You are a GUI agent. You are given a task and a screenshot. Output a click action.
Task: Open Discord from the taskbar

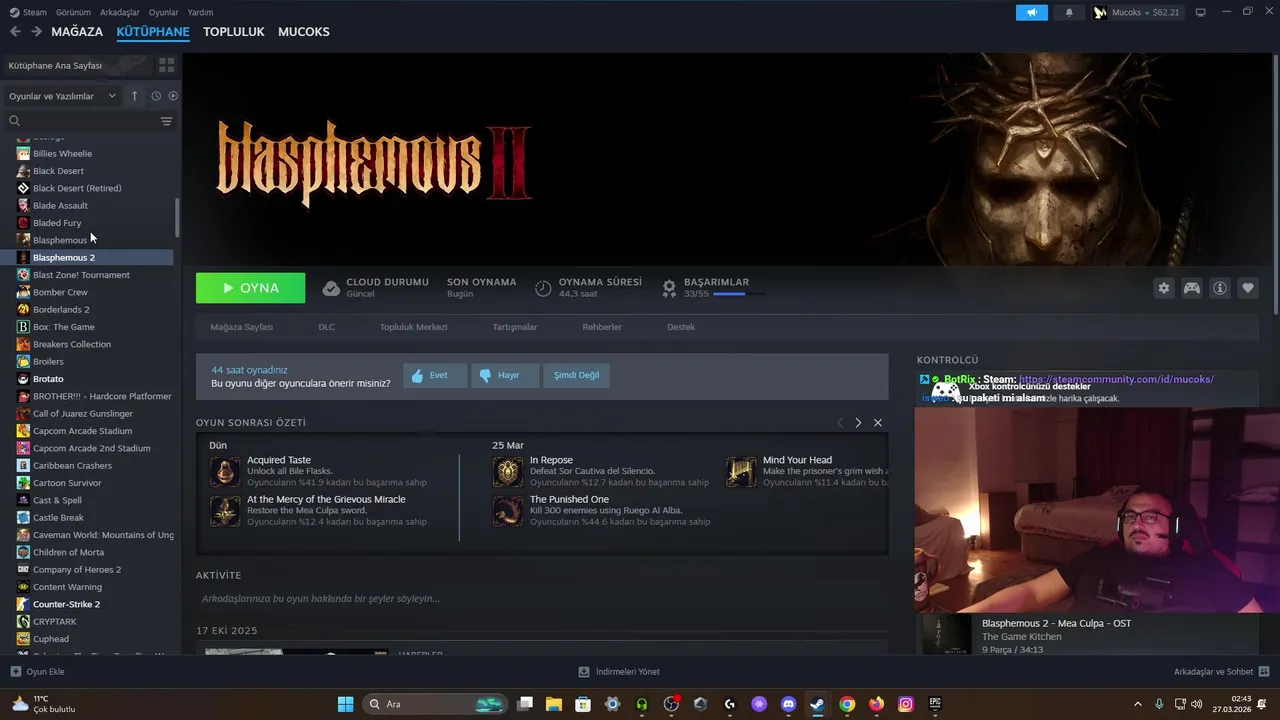tap(788, 704)
